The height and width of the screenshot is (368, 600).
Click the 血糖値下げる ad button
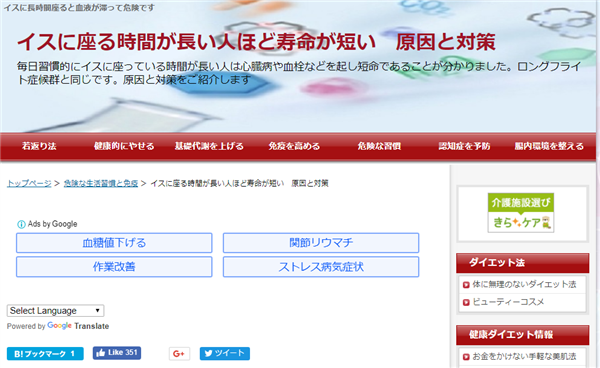(x=114, y=243)
